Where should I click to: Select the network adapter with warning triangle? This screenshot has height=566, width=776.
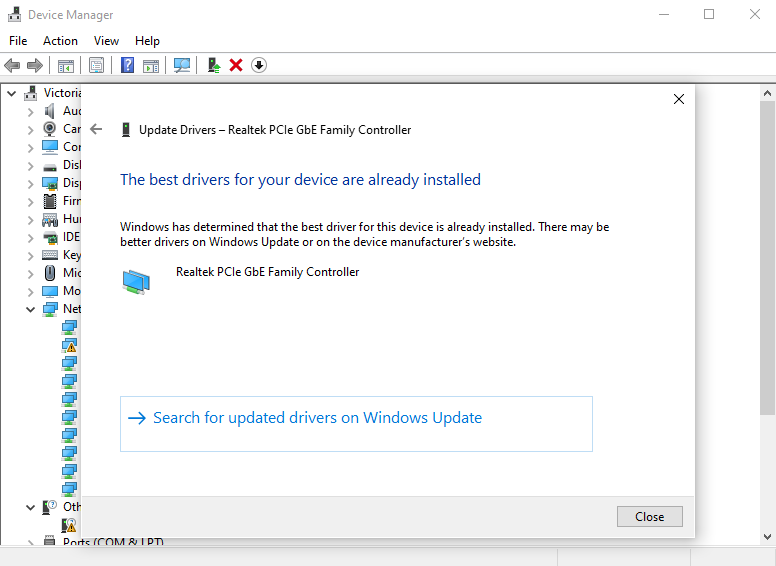(x=69, y=345)
